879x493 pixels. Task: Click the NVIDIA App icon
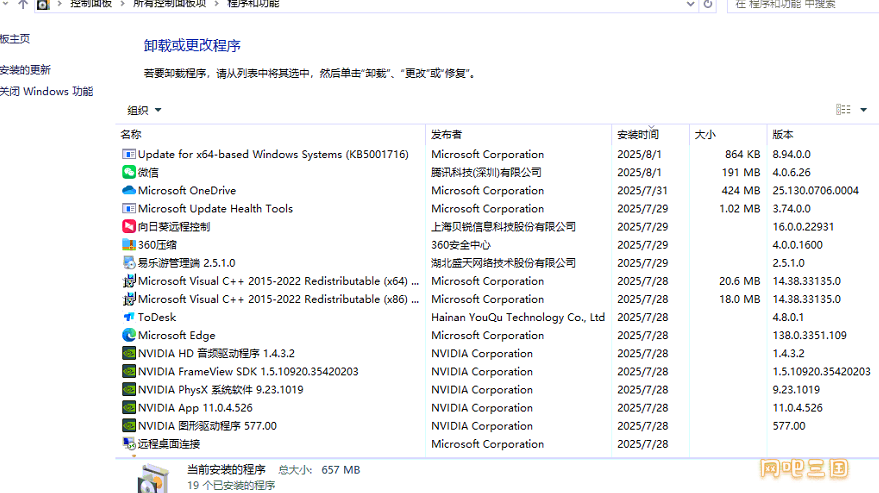click(129, 408)
